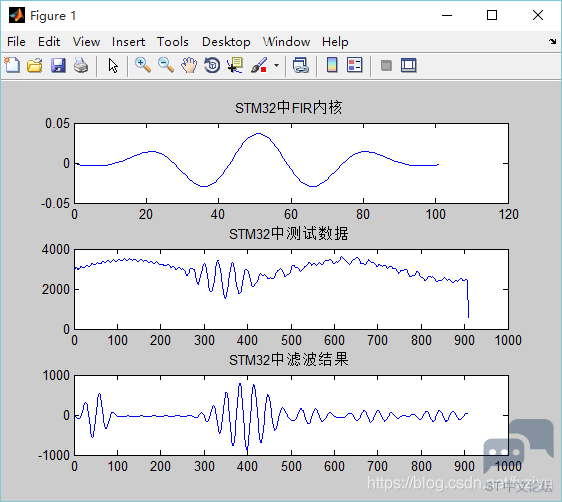This screenshot has height=502, width=562.
Task: Open the Help menu
Action: 335,42
